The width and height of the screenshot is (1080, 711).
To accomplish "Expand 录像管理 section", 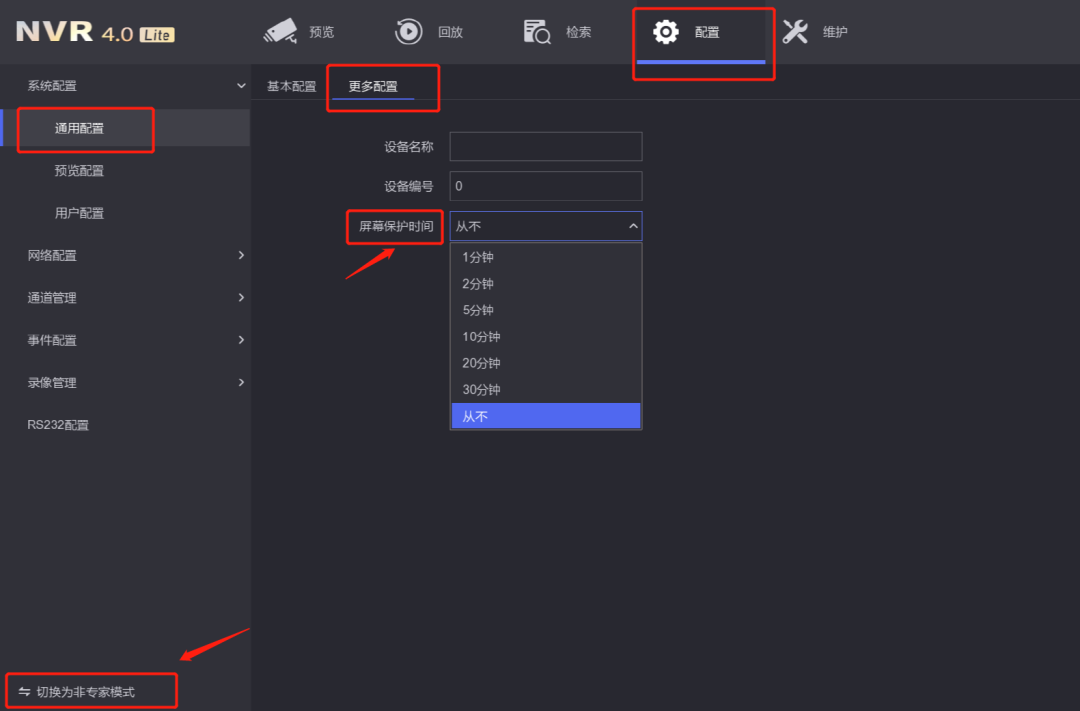I will [x=241, y=383].
